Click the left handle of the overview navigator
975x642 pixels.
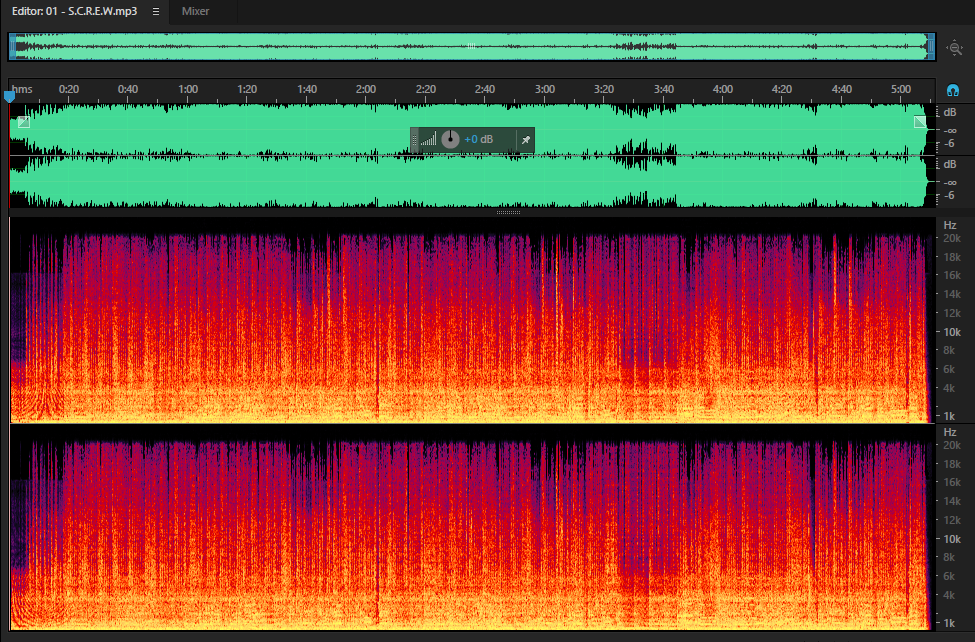[x=12, y=47]
